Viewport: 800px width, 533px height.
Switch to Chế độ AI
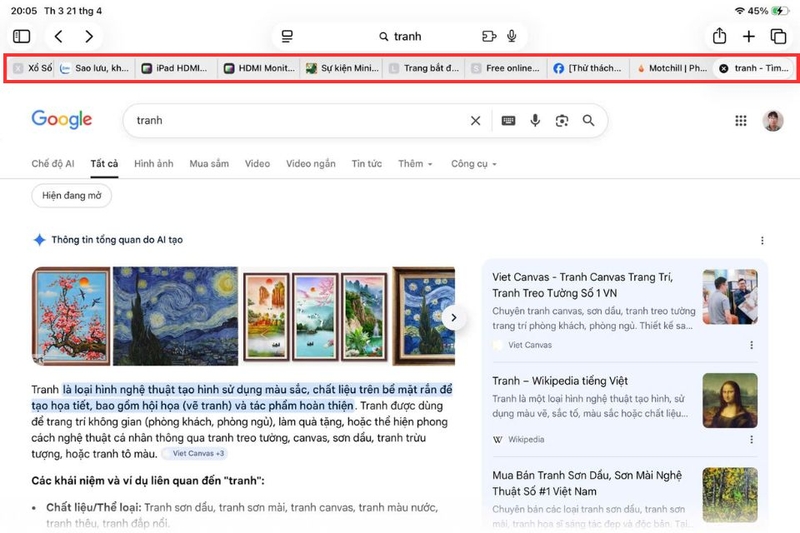[x=53, y=164]
